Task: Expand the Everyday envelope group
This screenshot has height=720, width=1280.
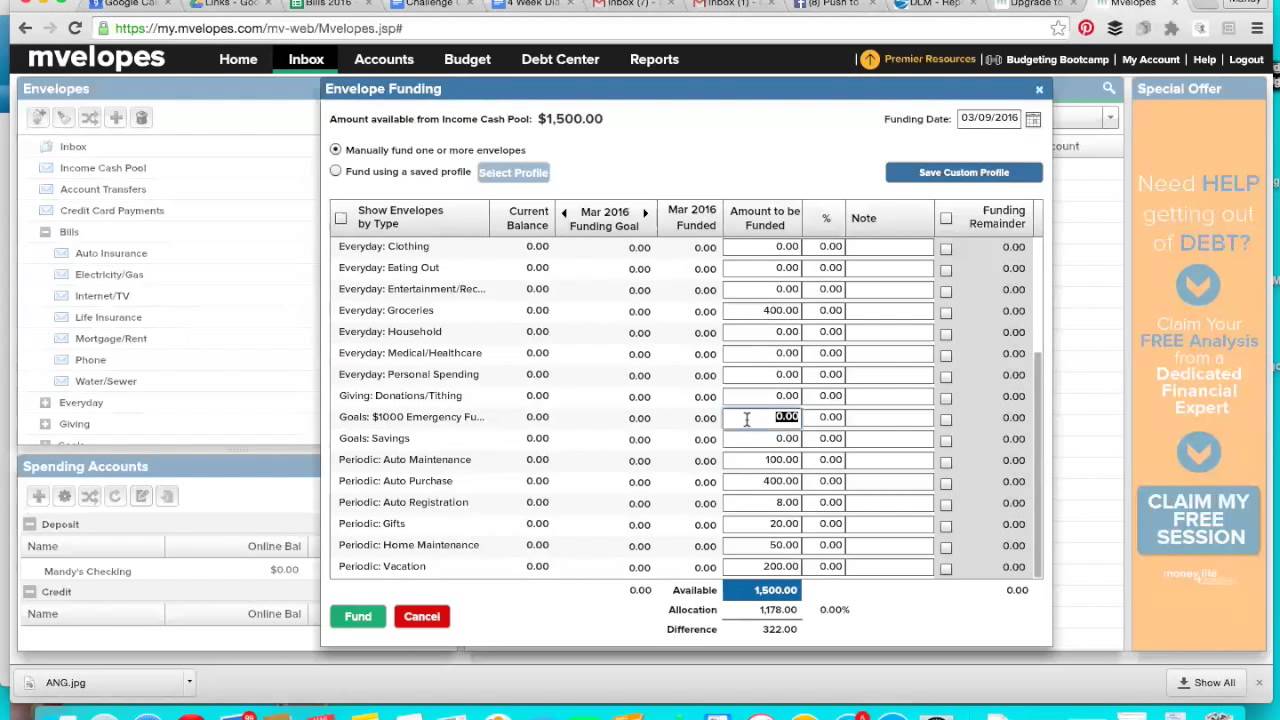Action: click(45, 403)
